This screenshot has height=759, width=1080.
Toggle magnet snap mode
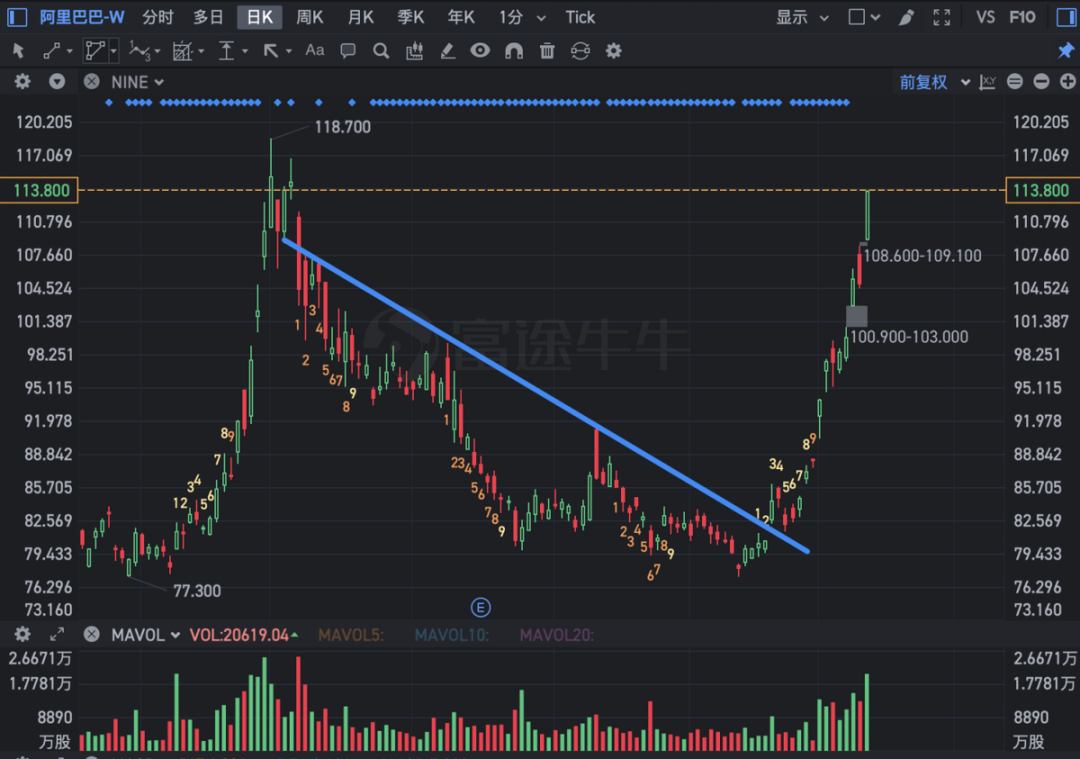pyautogui.click(x=514, y=51)
